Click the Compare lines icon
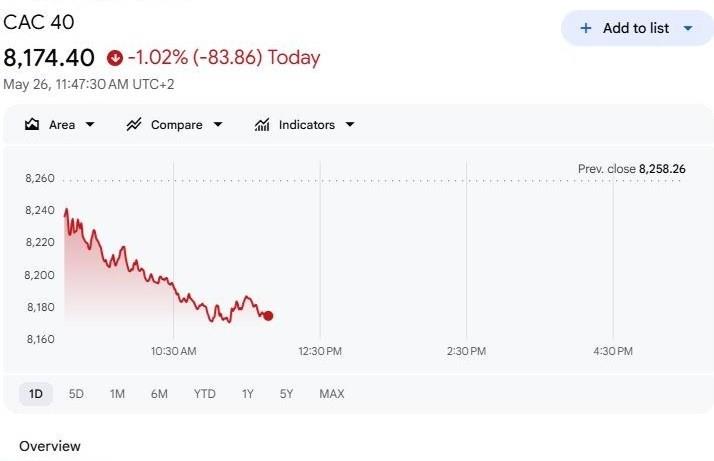Viewport: 714px width, 461px height. point(134,124)
